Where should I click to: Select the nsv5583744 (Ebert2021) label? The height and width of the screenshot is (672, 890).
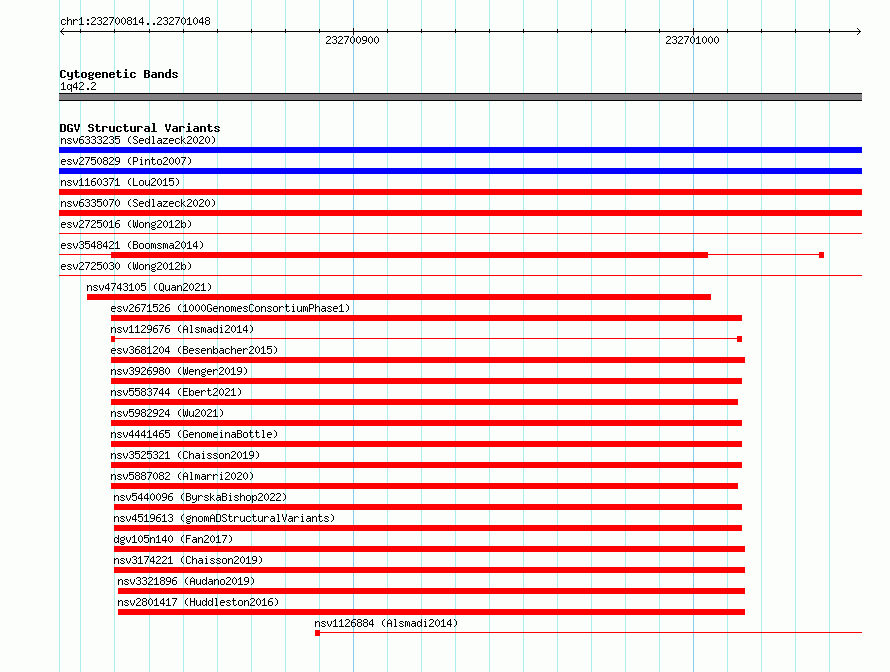[x=176, y=392]
